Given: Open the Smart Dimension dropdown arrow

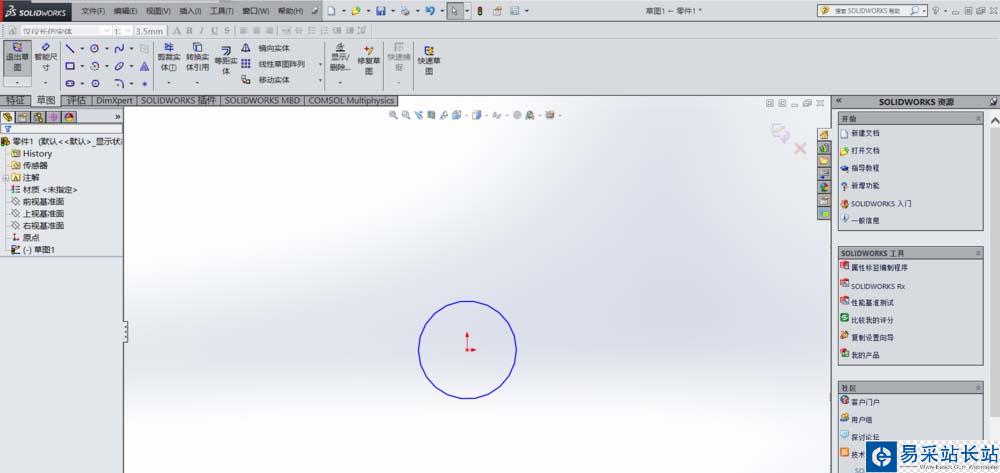Looking at the screenshot, I should click(x=45, y=83).
